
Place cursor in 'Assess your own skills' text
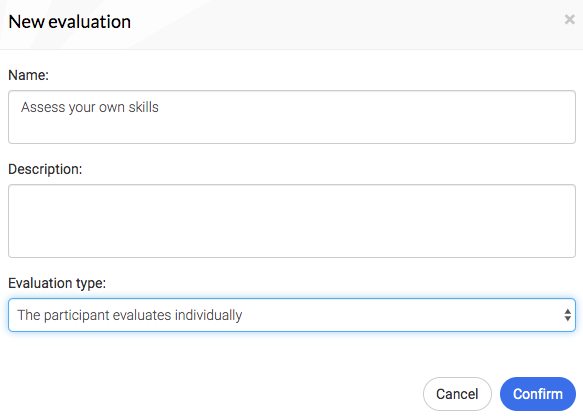(x=90, y=107)
